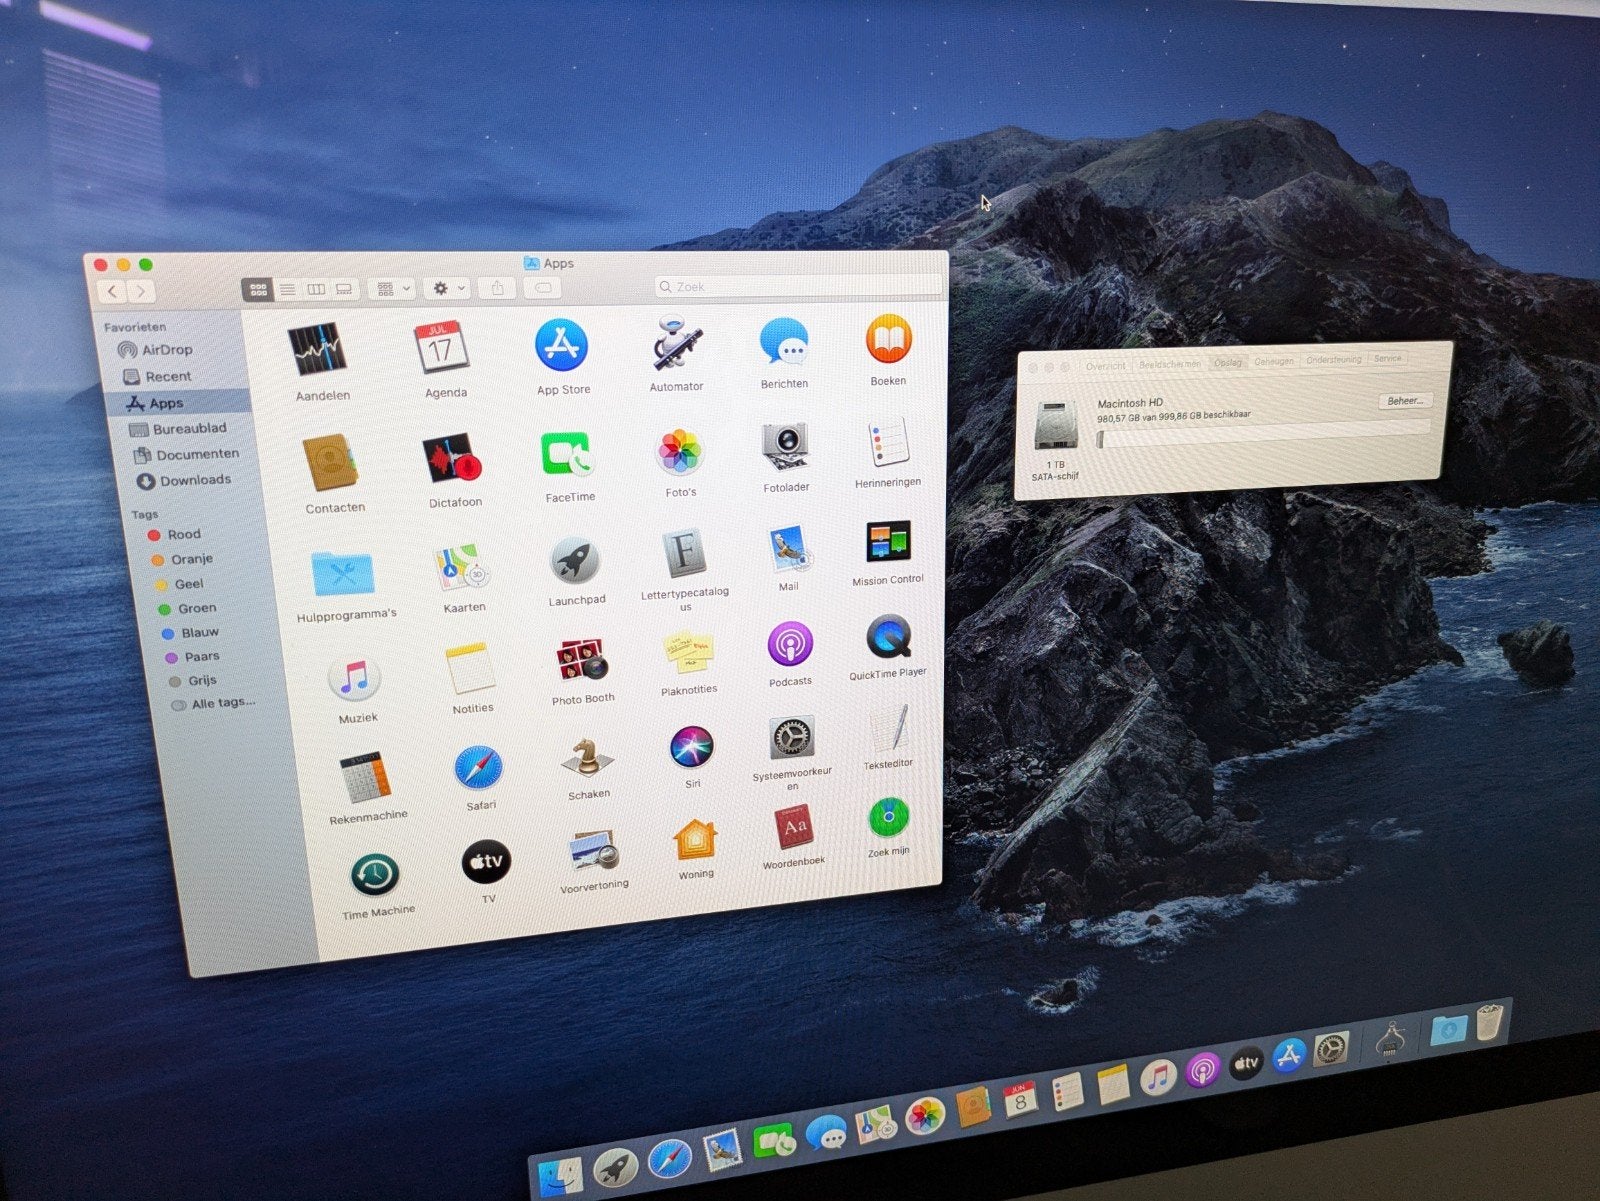
Task: Select the Mission Control app icon
Action: [887, 543]
